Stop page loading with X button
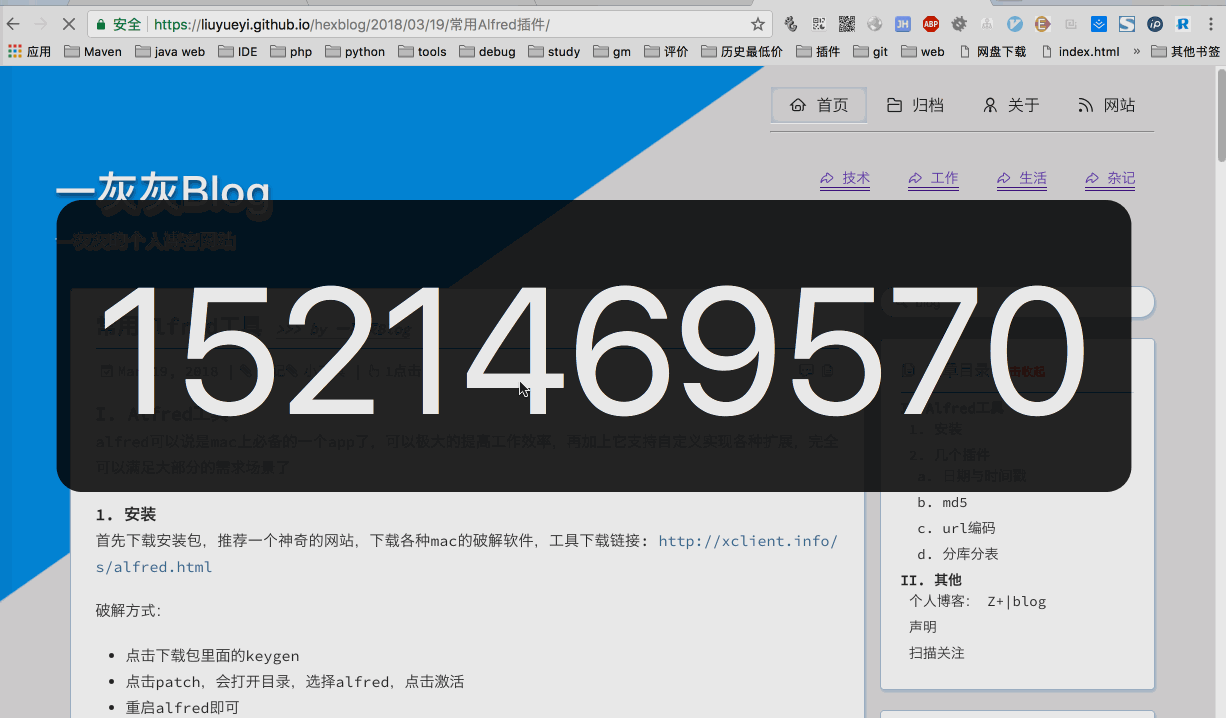This screenshot has height=718, width=1226. point(69,24)
